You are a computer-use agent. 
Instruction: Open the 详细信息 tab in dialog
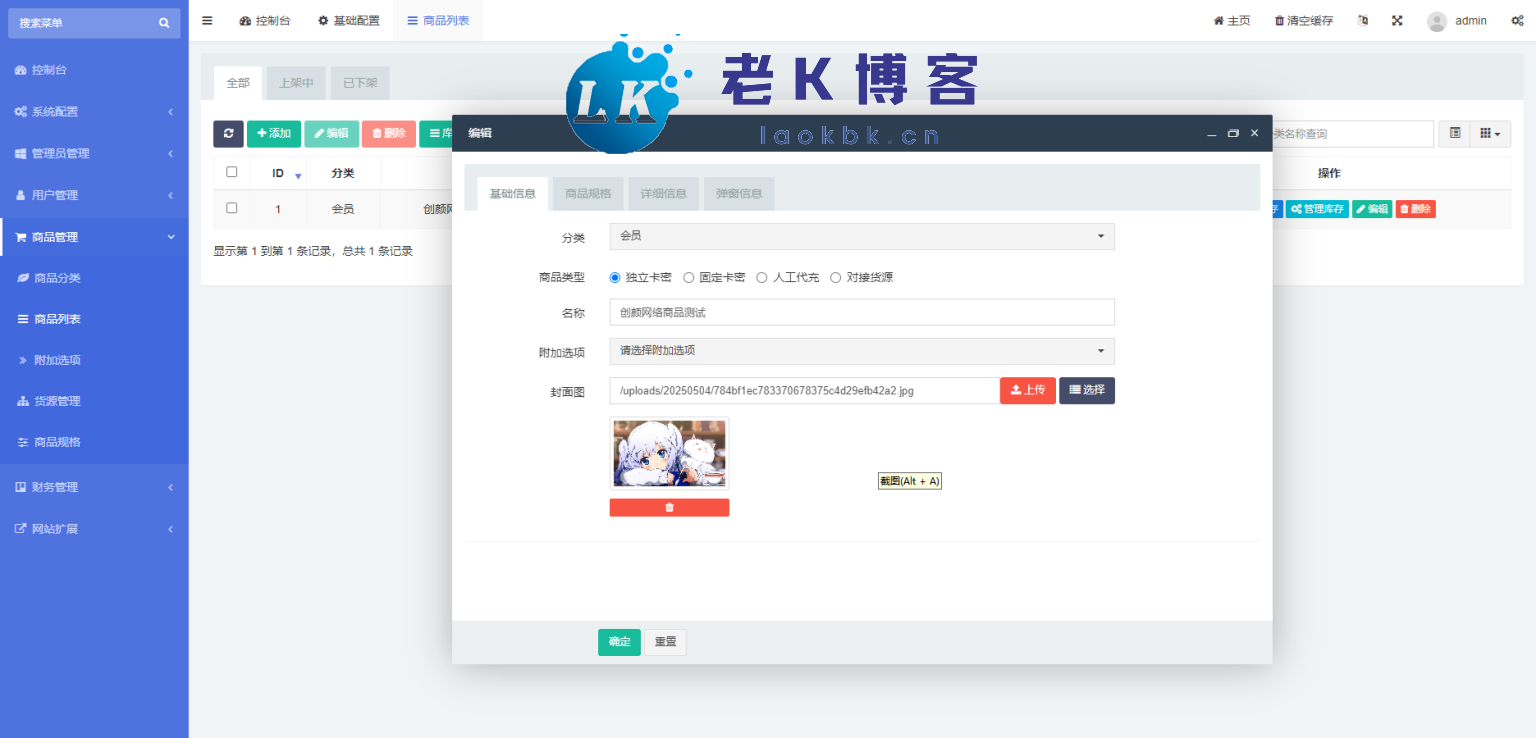pos(663,194)
